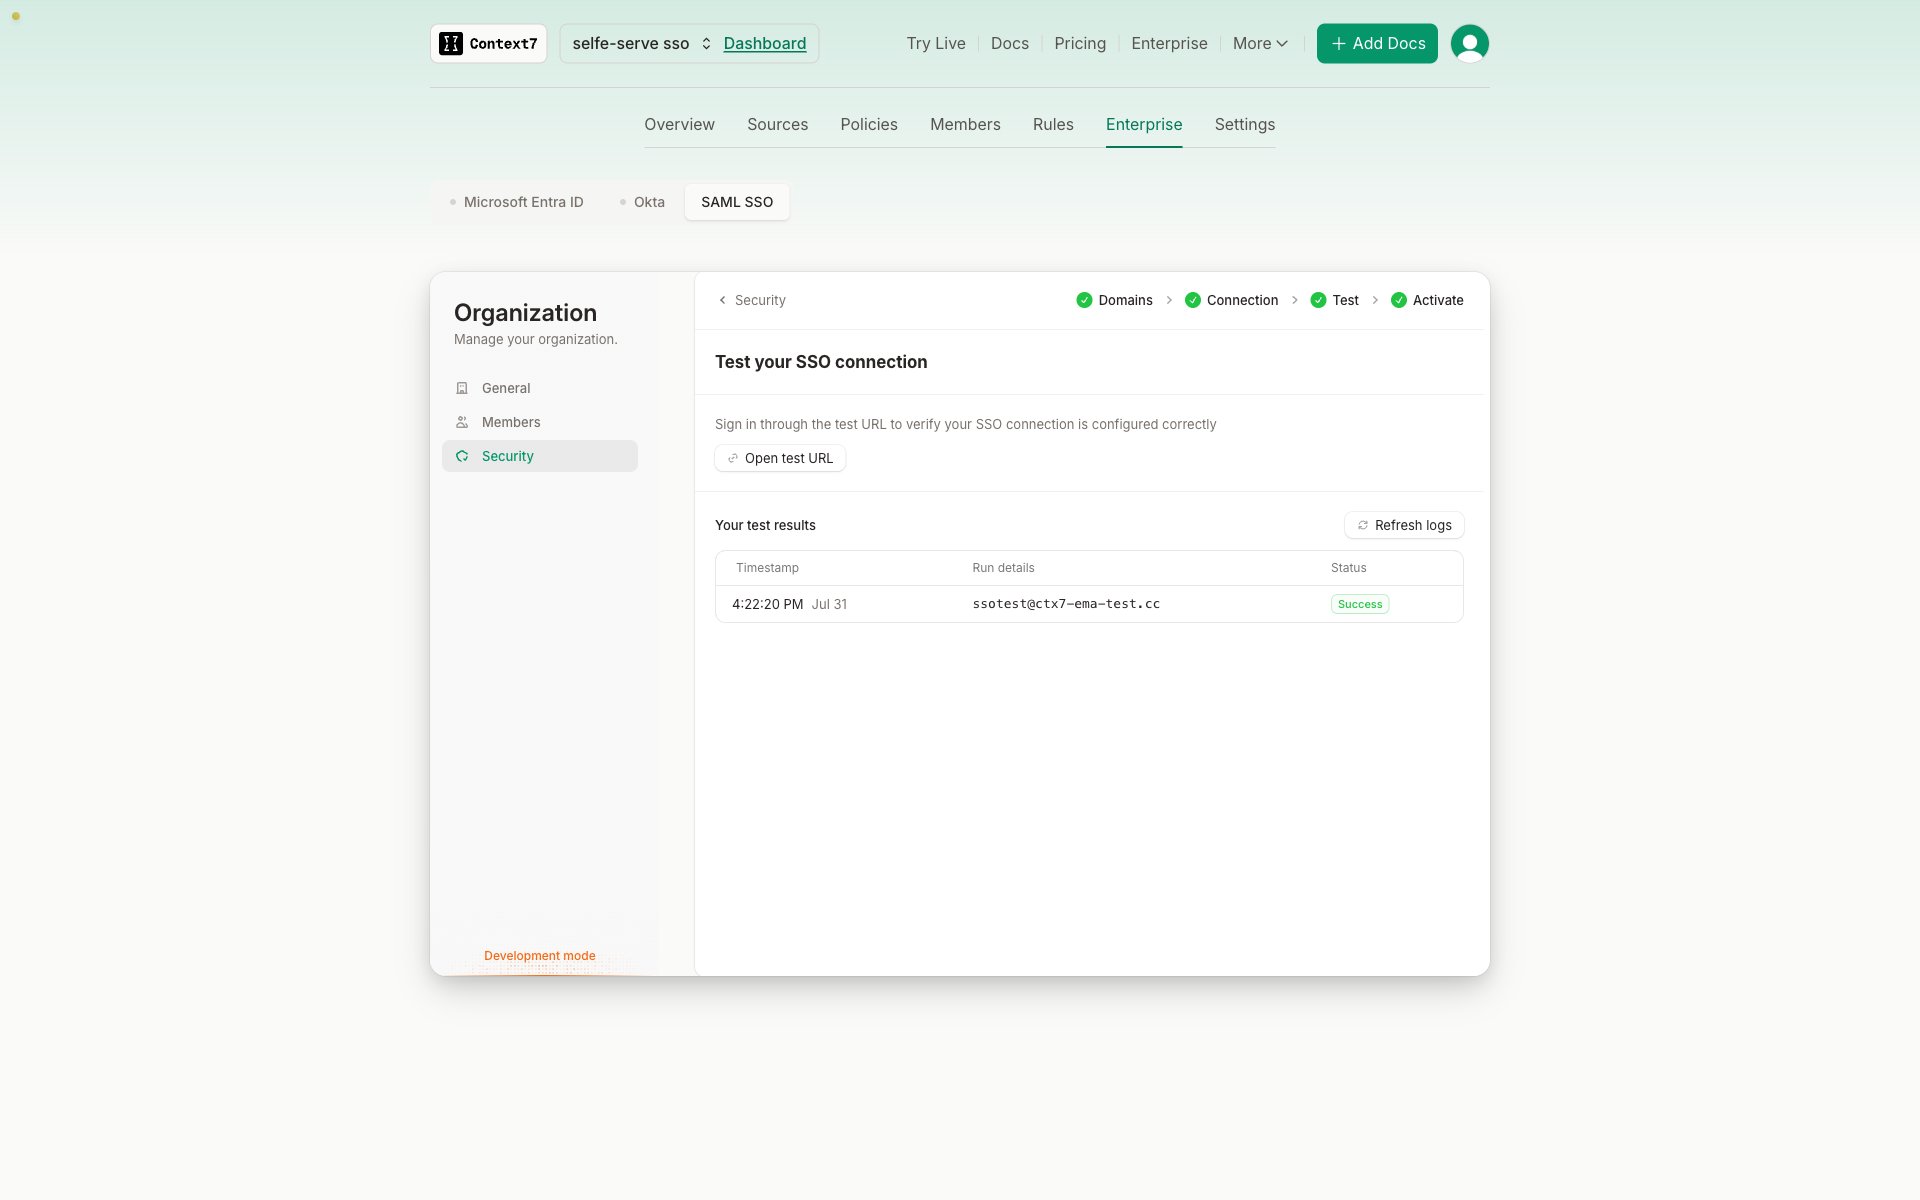
Task: Click the refresh icon in Refresh logs
Action: point(1362,525)
